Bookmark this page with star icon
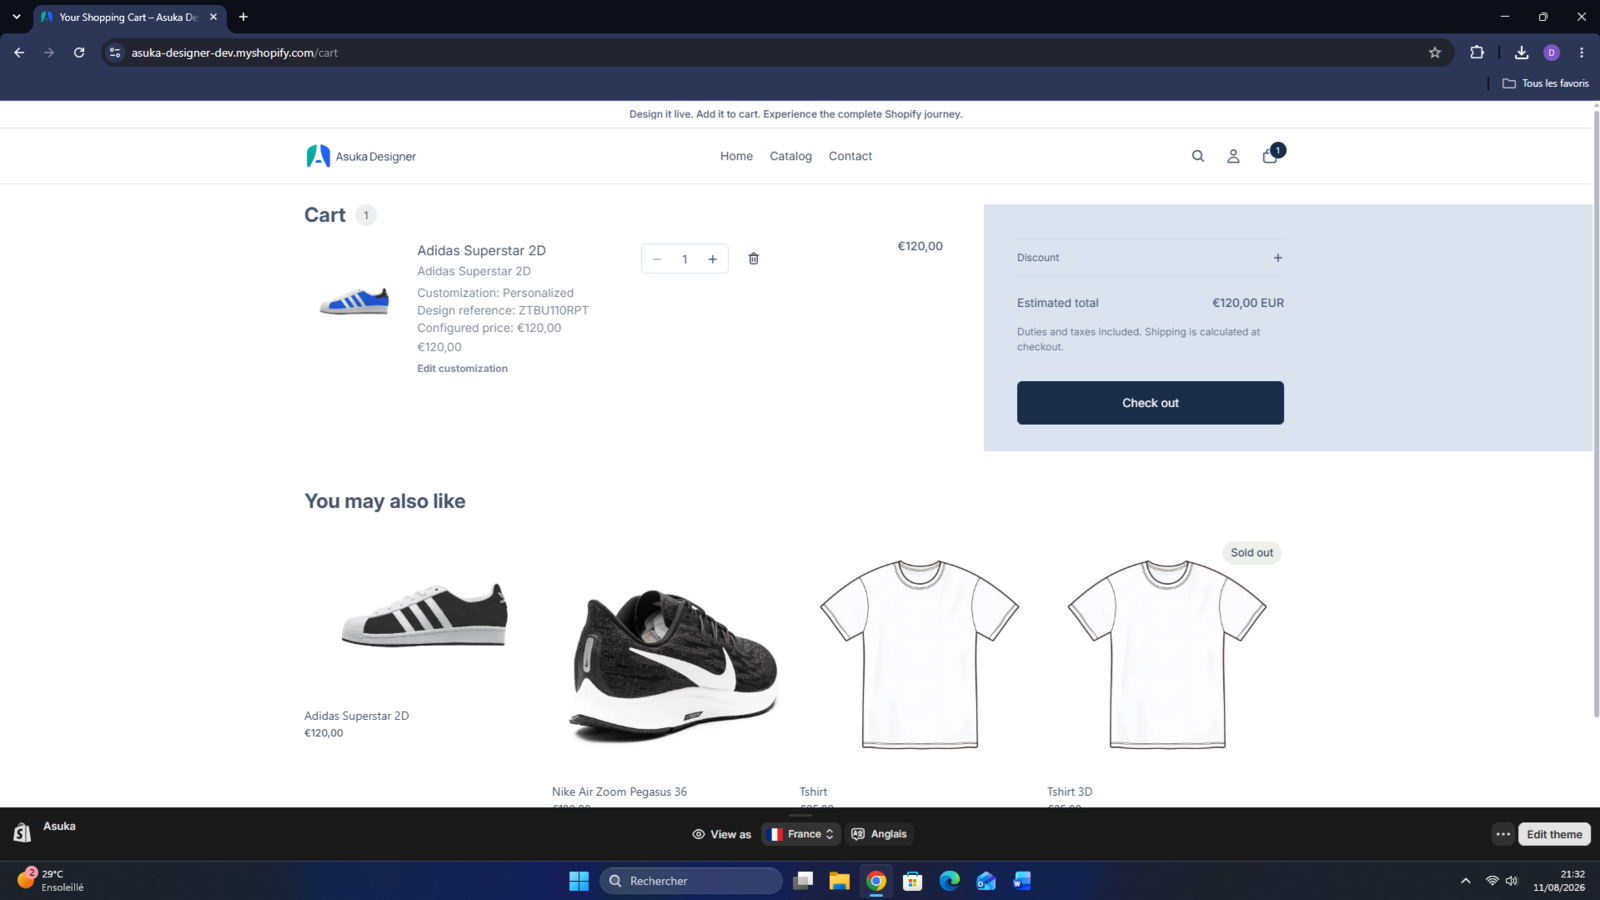 pos(1435,53)
